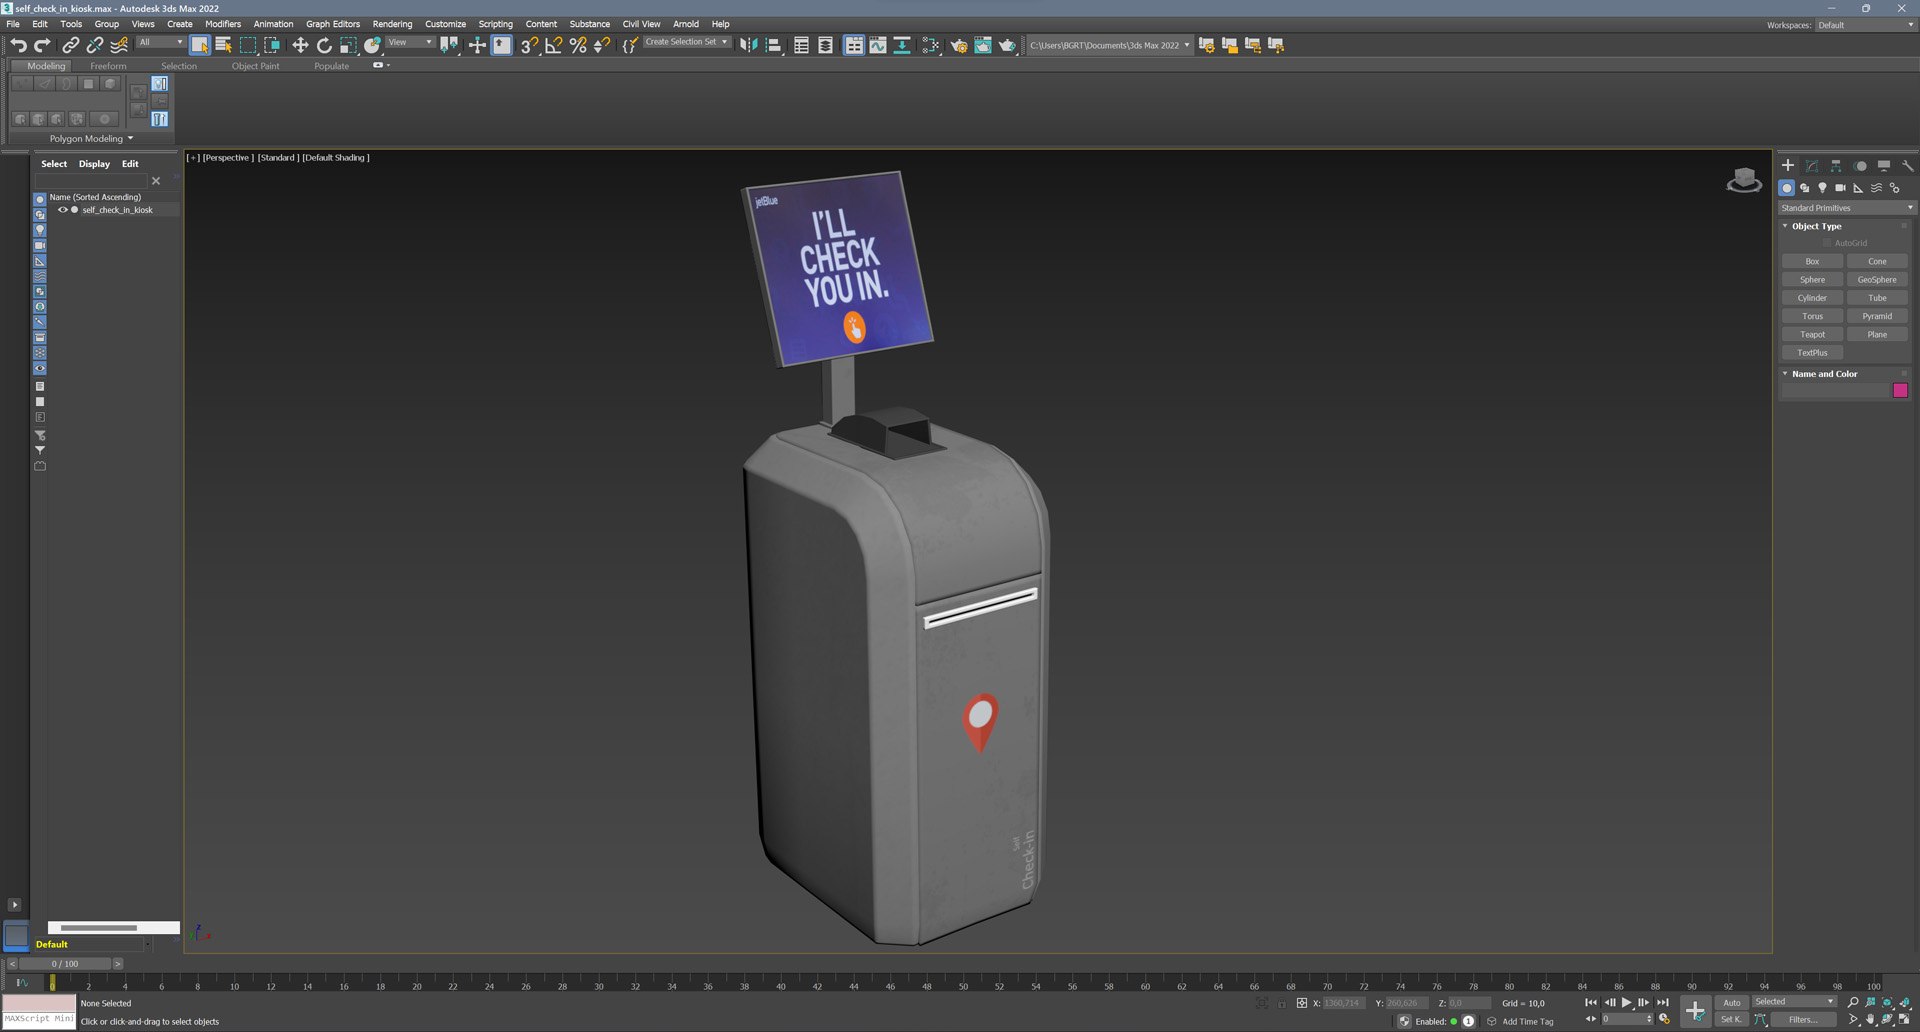Click the Undo arrow icon

coord(18,45)
